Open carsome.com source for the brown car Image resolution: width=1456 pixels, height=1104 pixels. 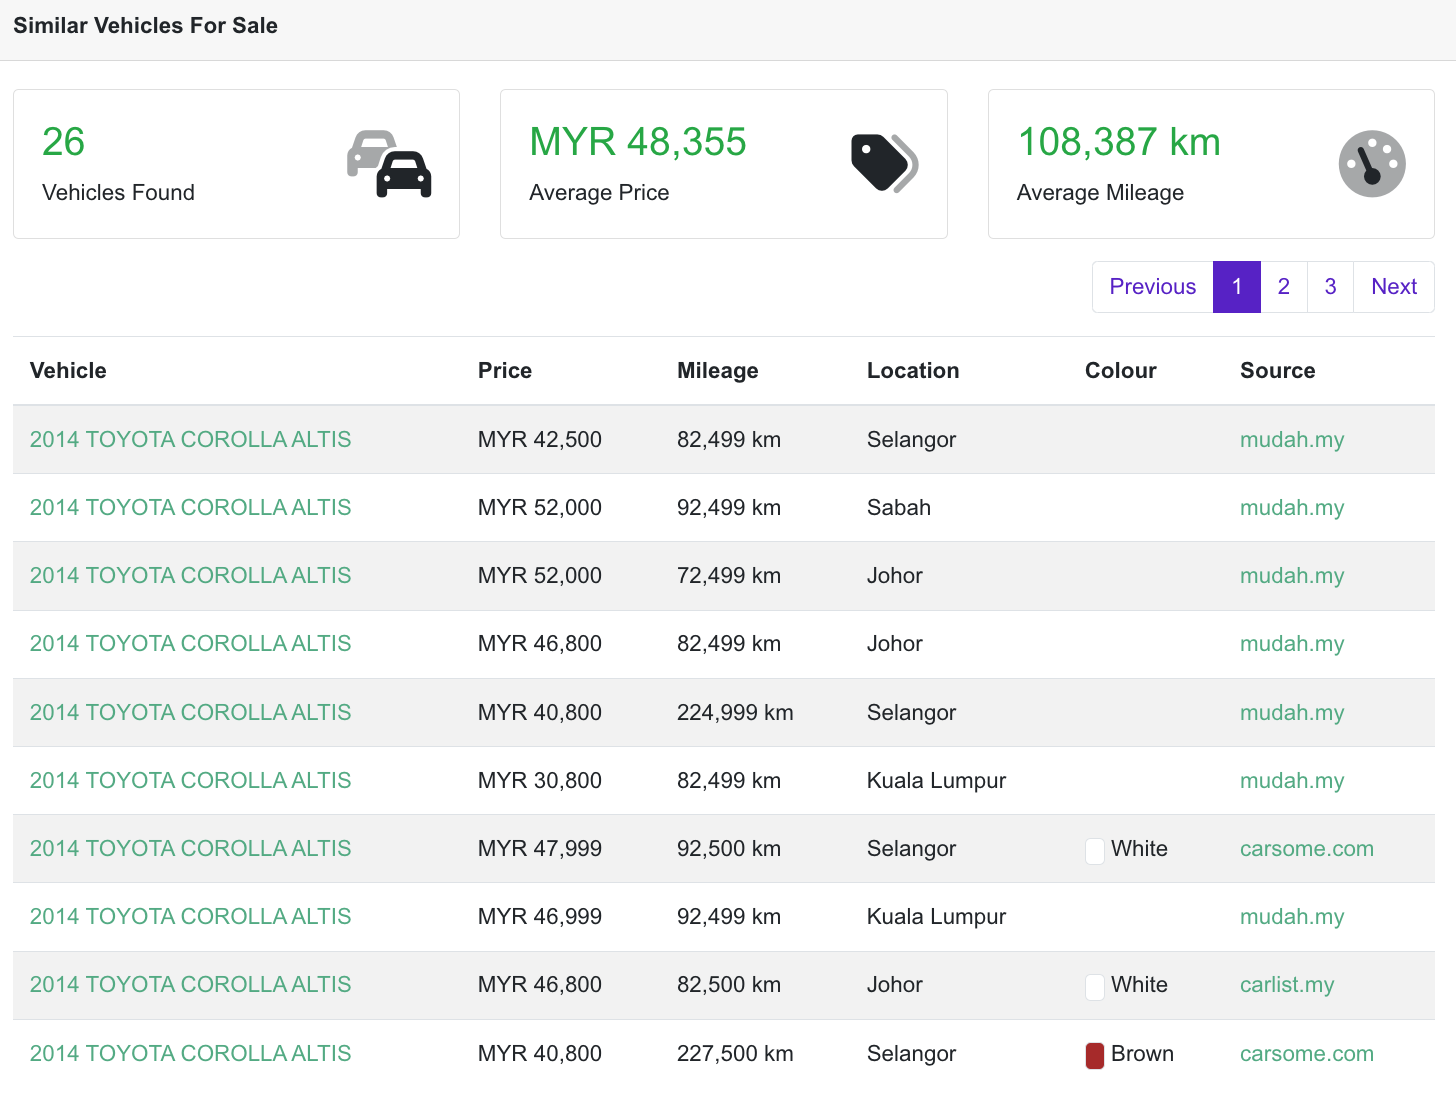click(1306, 1054)
